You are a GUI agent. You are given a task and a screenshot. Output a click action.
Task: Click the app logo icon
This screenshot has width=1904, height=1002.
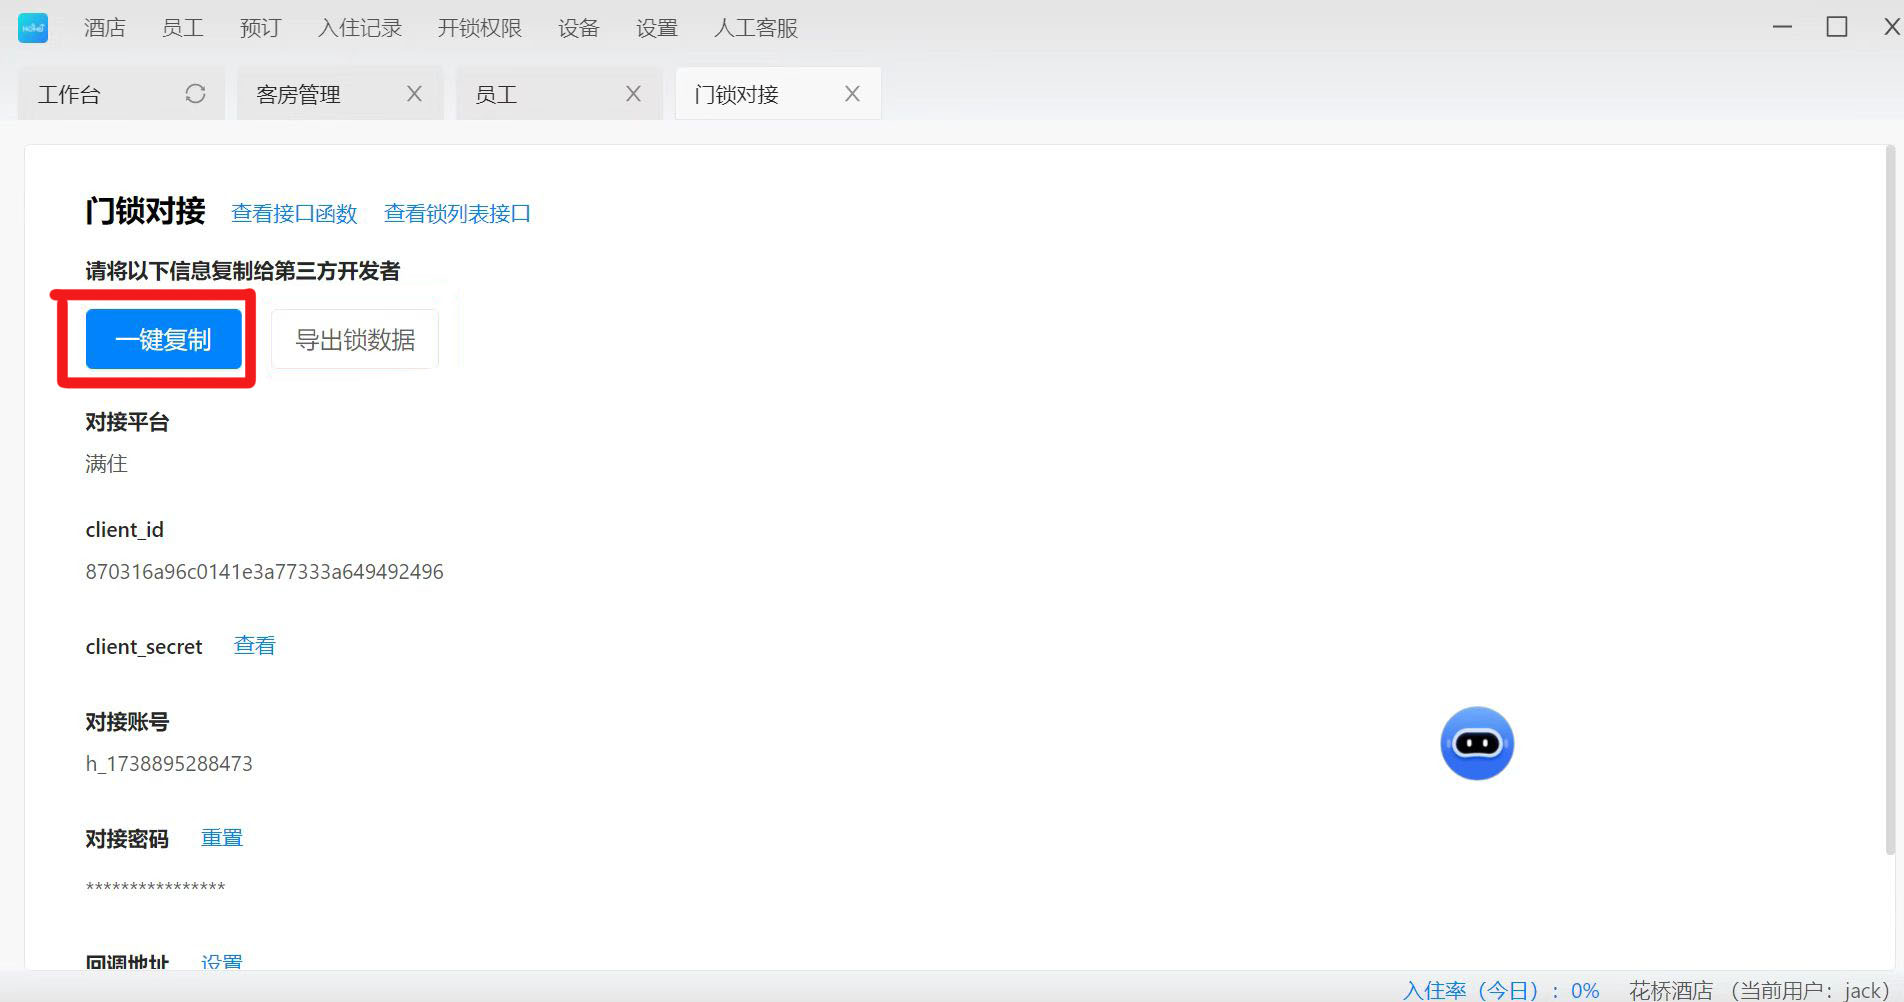33,28
